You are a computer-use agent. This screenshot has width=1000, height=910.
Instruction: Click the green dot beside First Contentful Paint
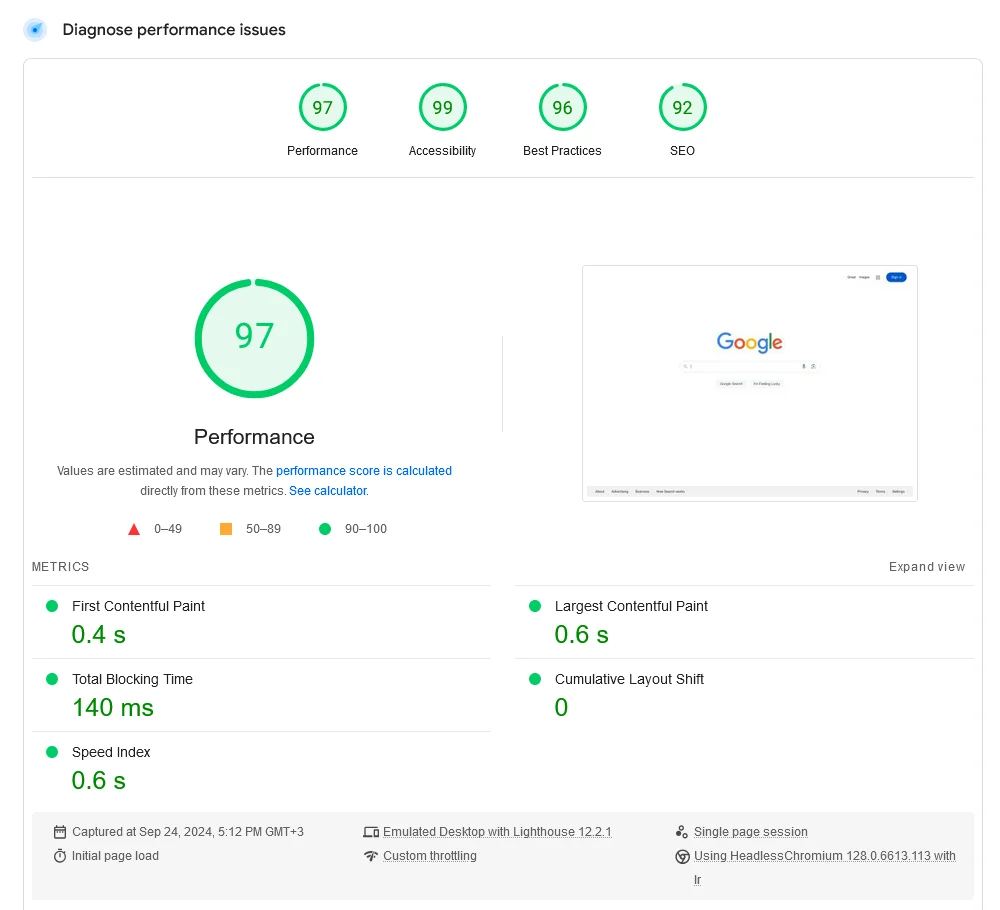51,607
